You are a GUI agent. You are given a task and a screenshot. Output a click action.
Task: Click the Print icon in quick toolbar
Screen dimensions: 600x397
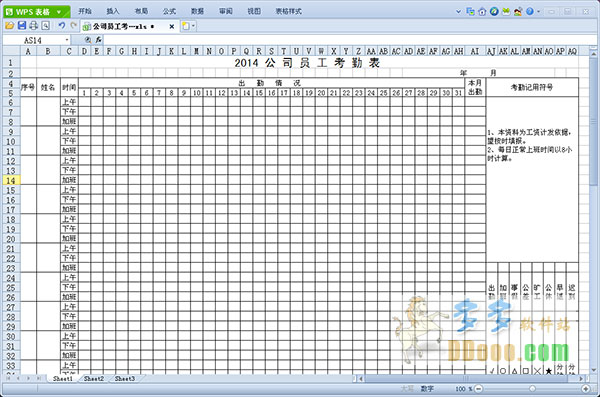click(34, 26)
